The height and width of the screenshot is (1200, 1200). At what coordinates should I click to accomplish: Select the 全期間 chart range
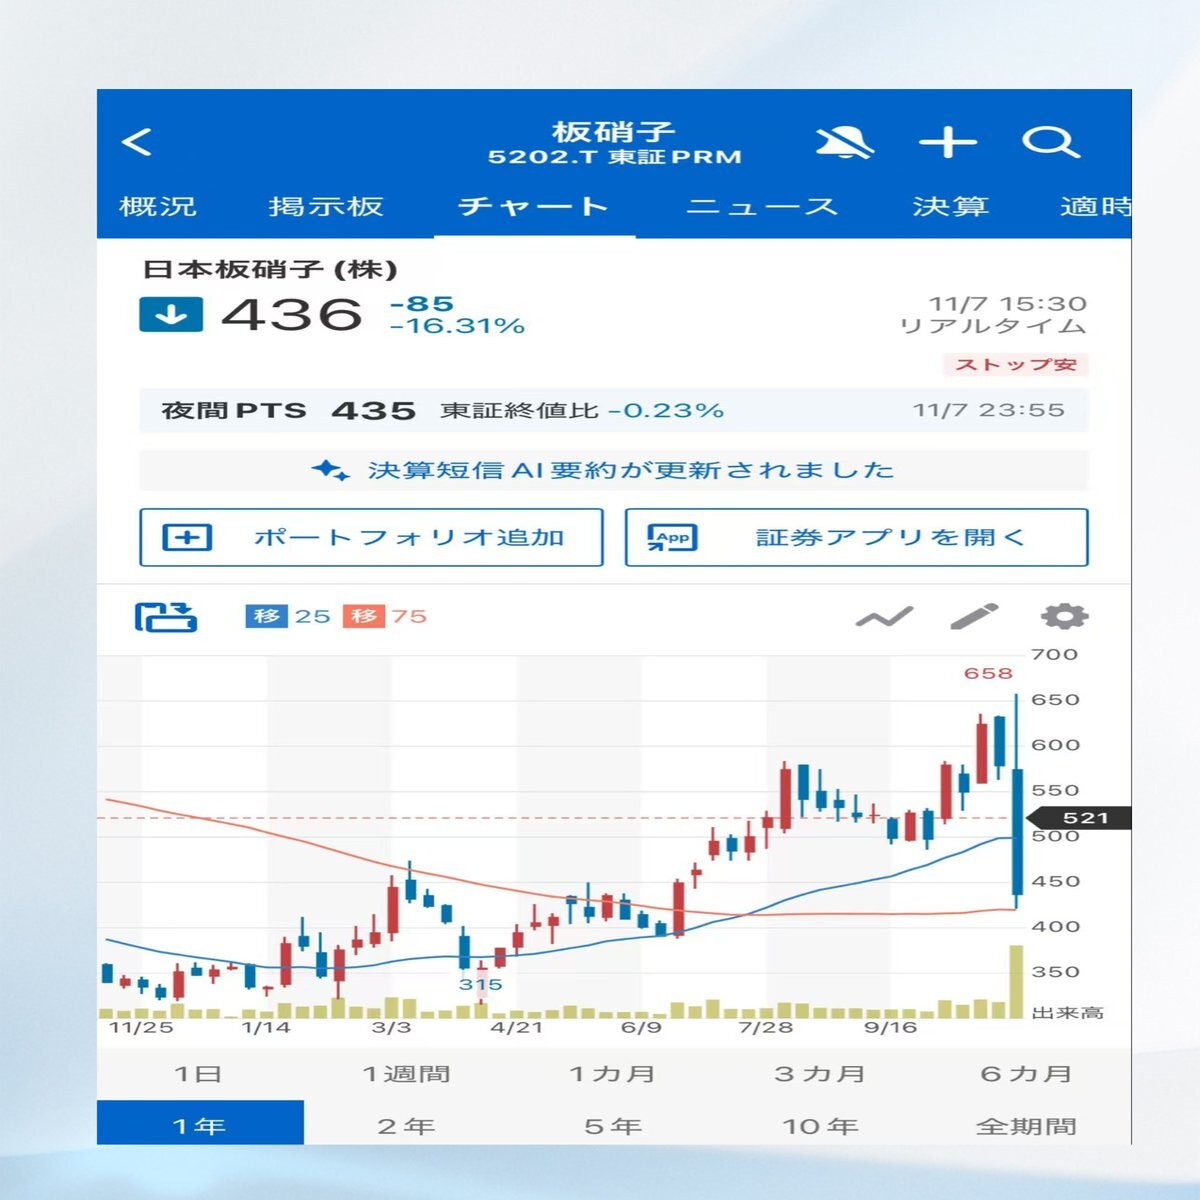[x=1026, y=1126]
